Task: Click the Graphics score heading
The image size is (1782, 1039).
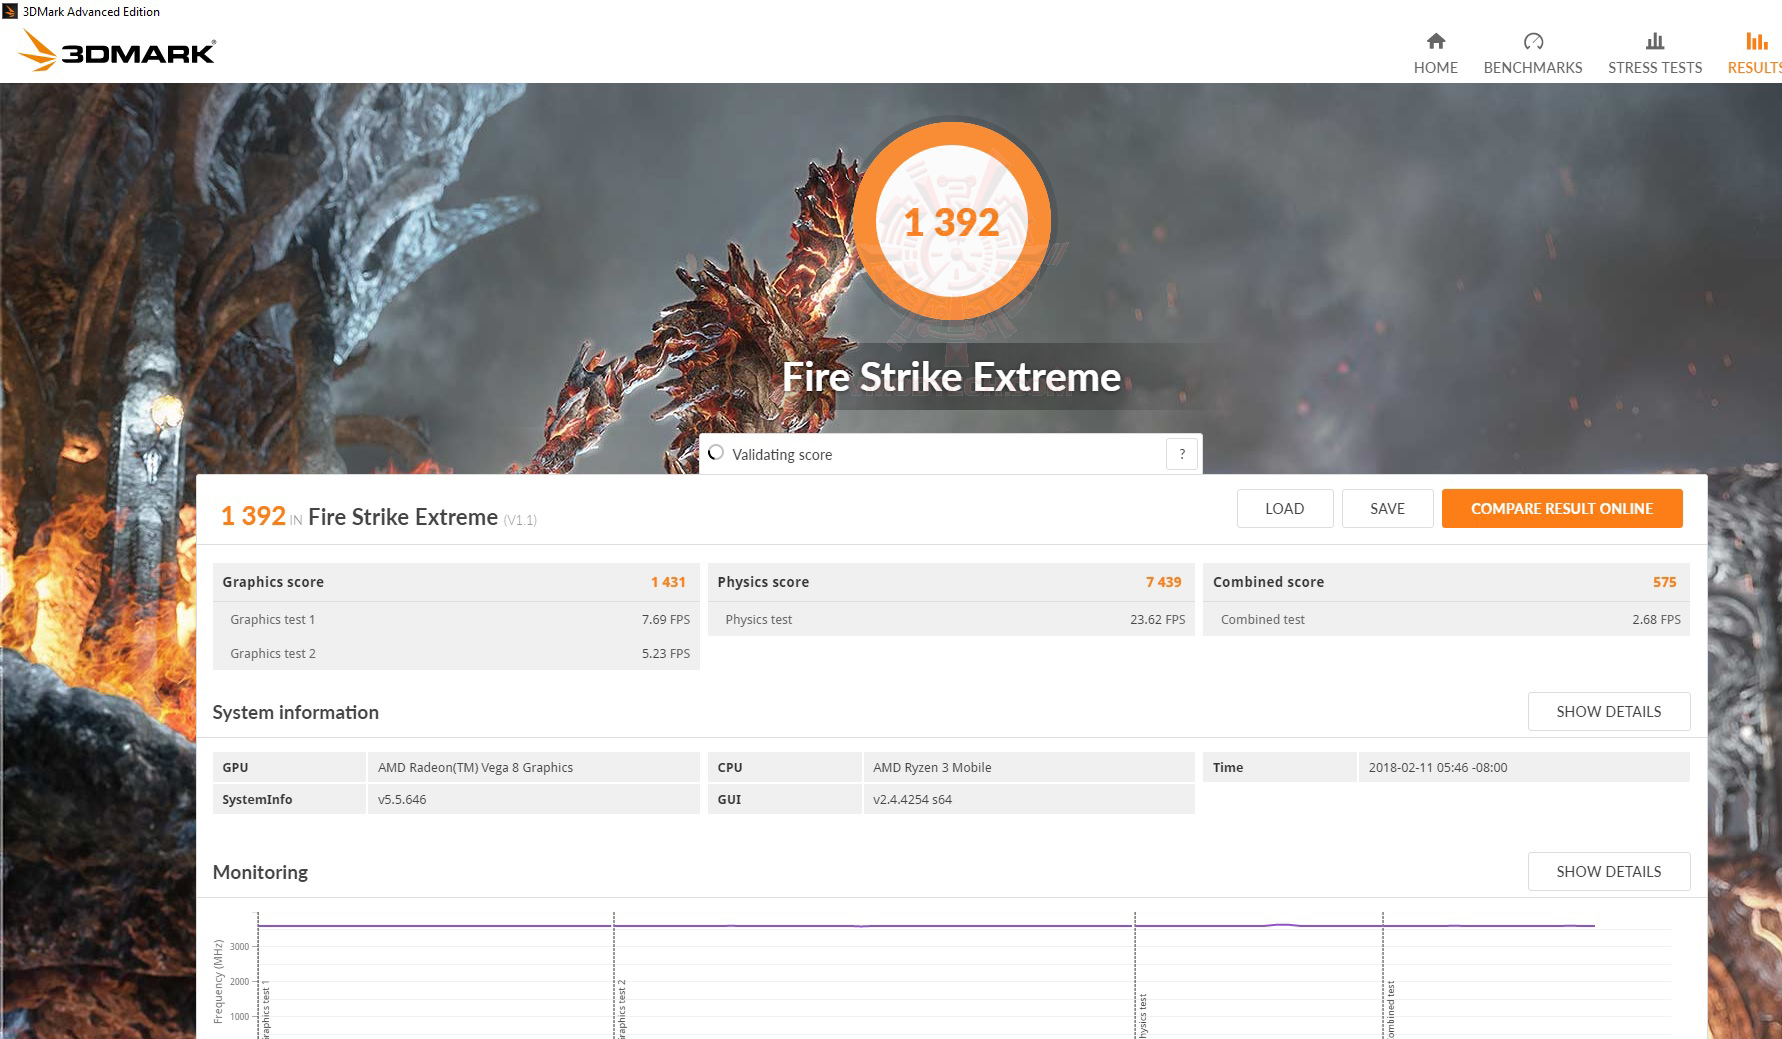Action: click(273, 582)
